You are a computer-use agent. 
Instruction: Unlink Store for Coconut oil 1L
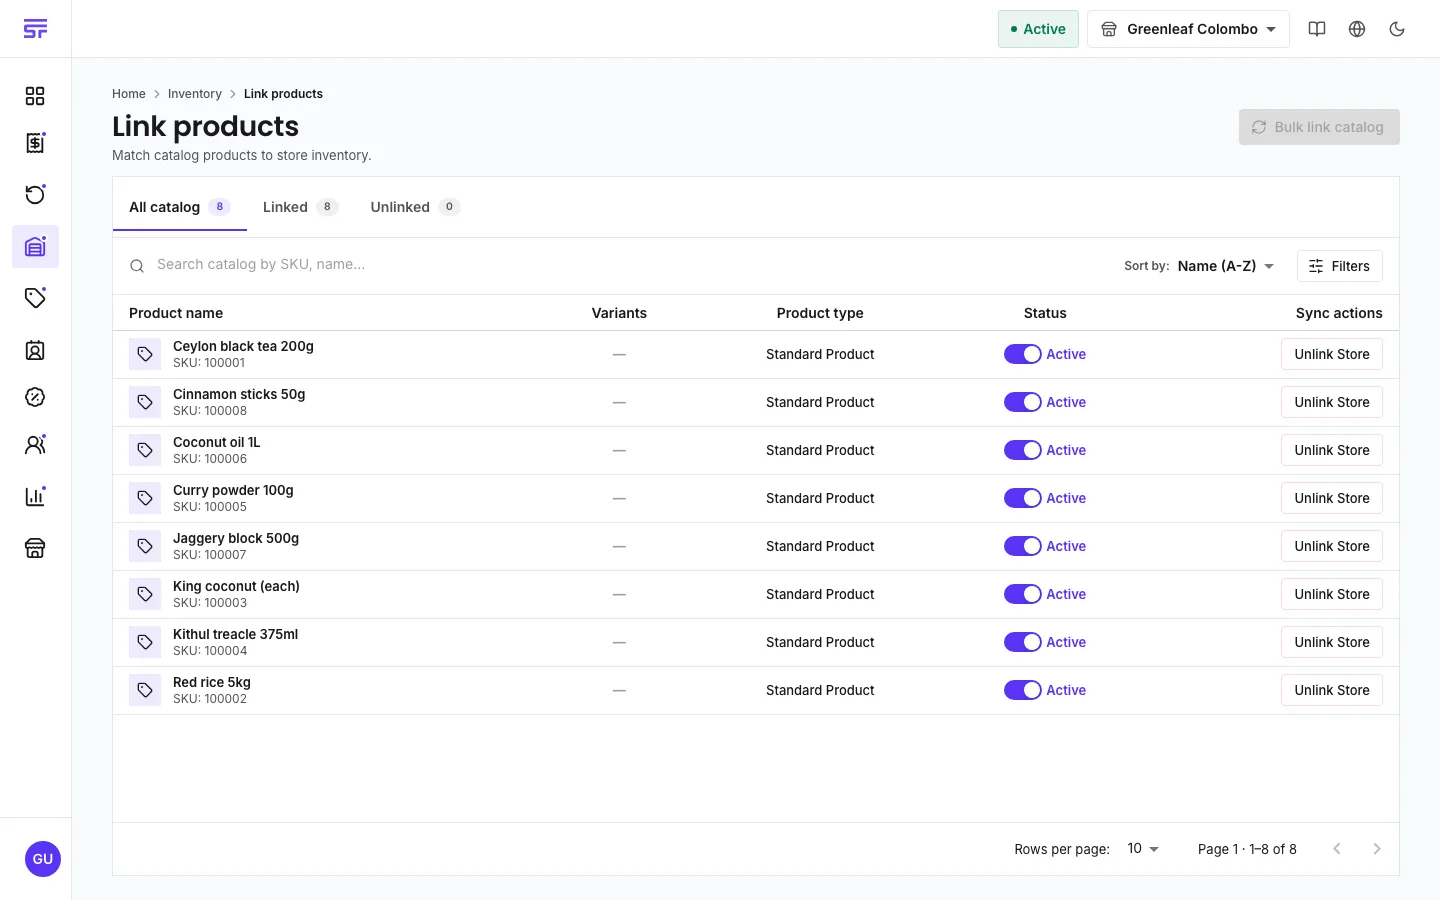(1332, 450)
